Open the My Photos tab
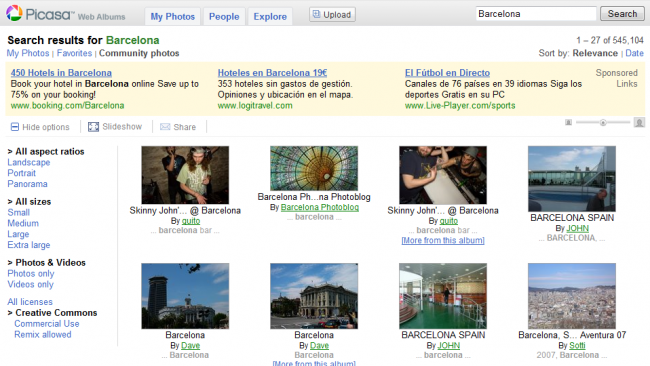The width and height of the screenshot is (650, 366). coord(172,17)
